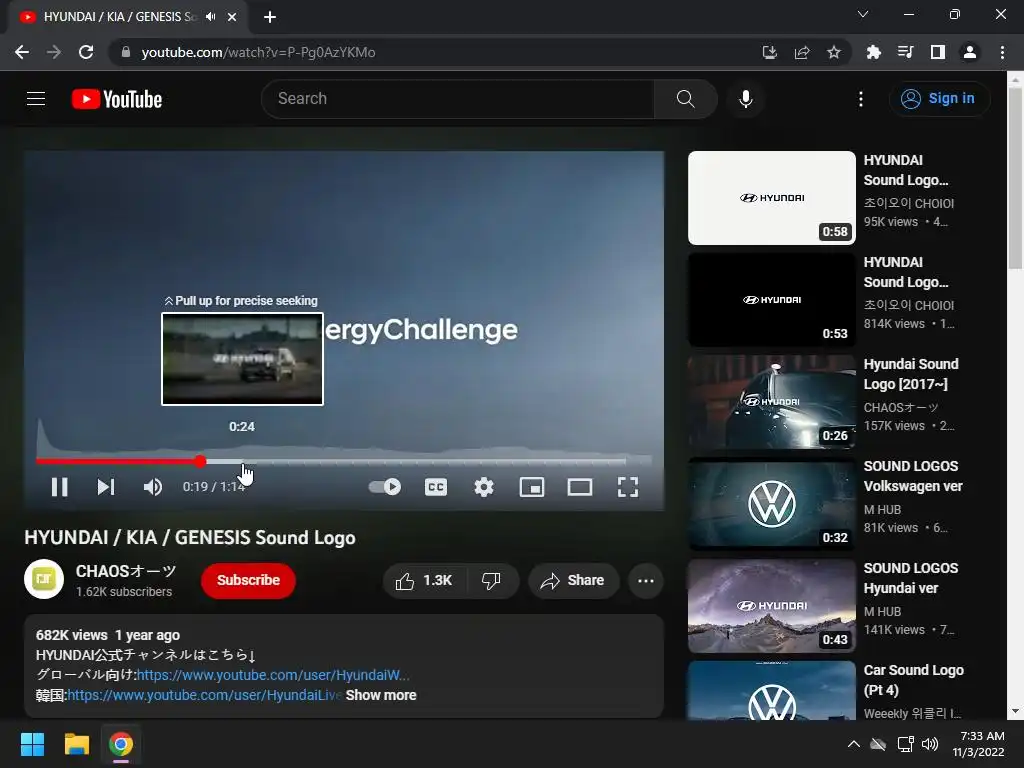Play Hyundai Sound Logo [2017~] video
The width and height of the screenshot is (1024, 768).
point(771,402)
